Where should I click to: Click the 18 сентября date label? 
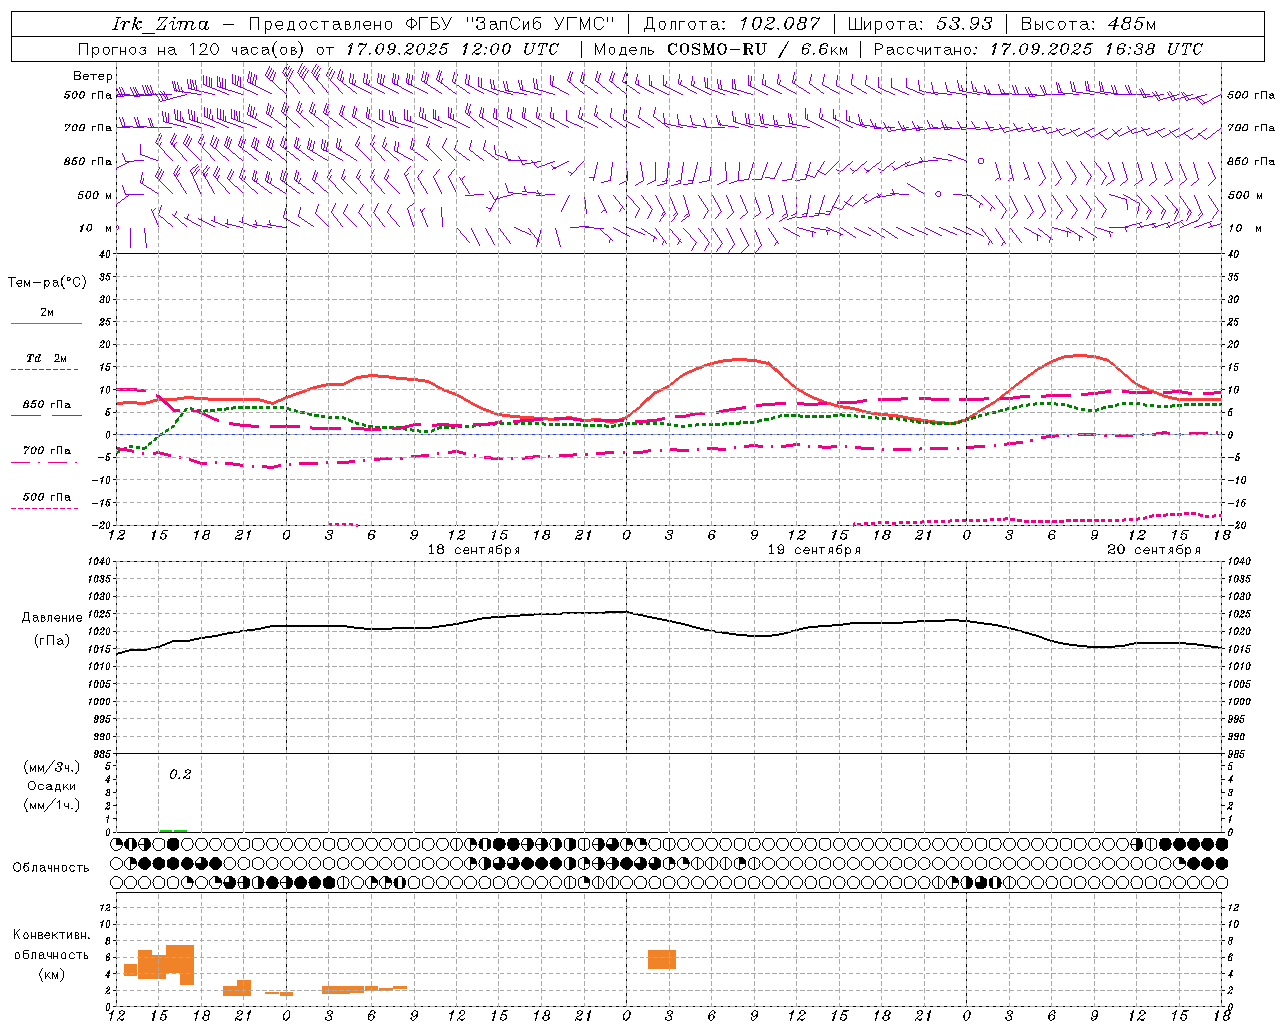tap(474, 550)
